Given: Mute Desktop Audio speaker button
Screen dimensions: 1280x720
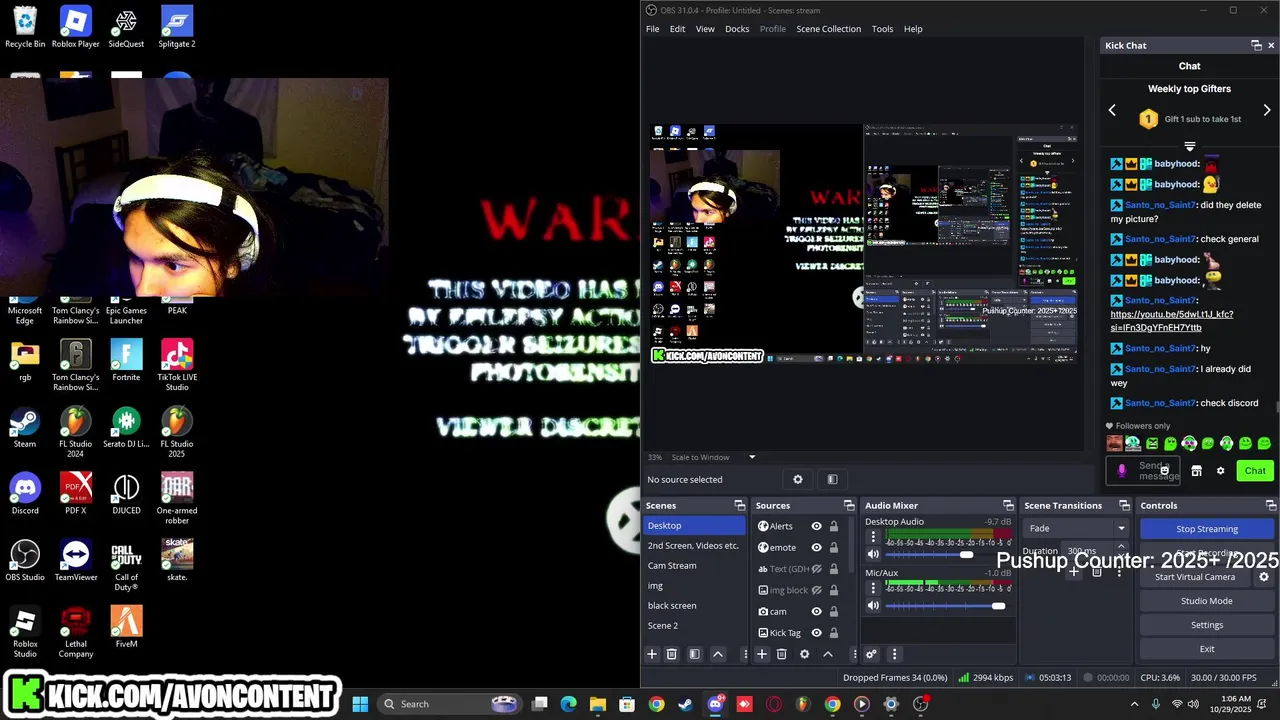Looking at the screenshot, I should pyautogui.click(x=873, y=554).
